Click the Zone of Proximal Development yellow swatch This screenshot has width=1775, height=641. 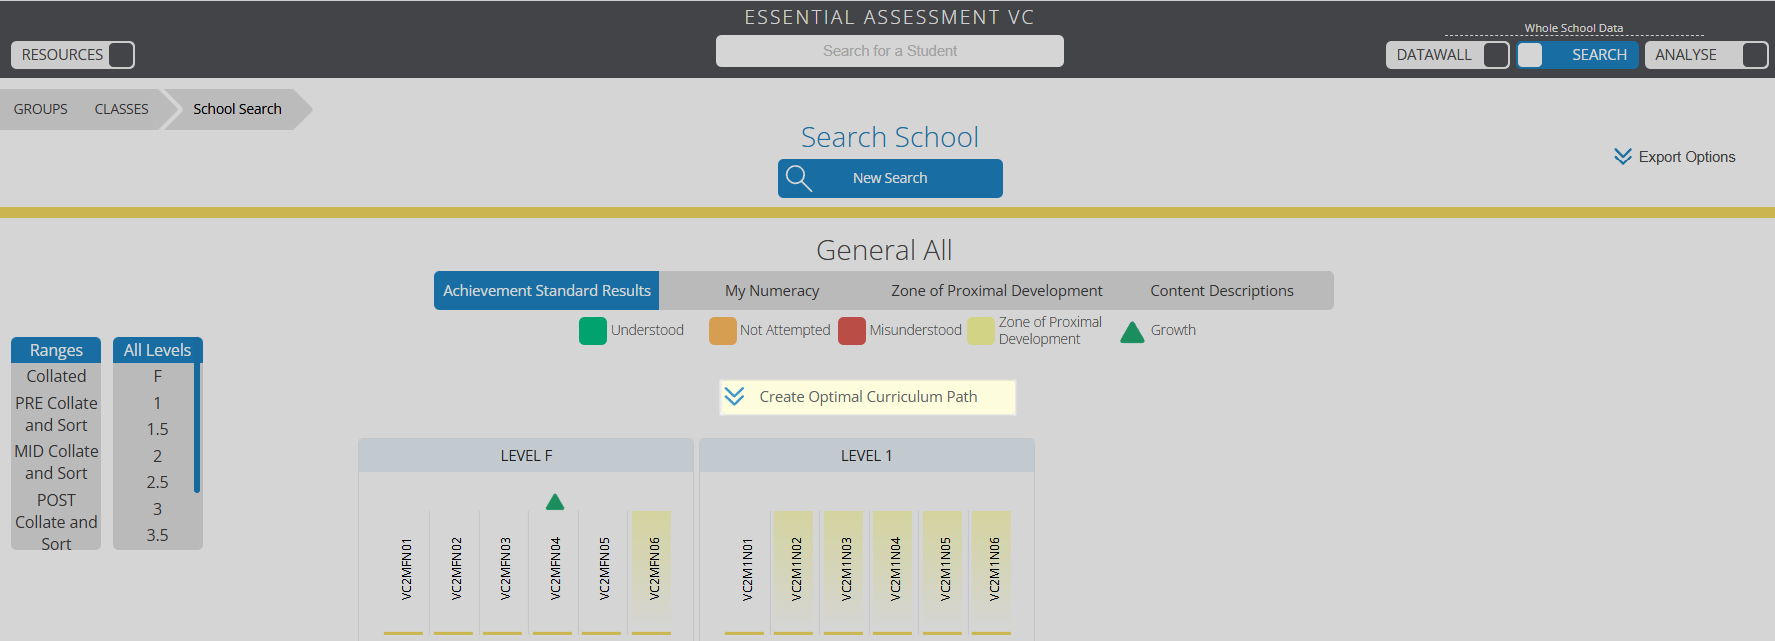981,331
